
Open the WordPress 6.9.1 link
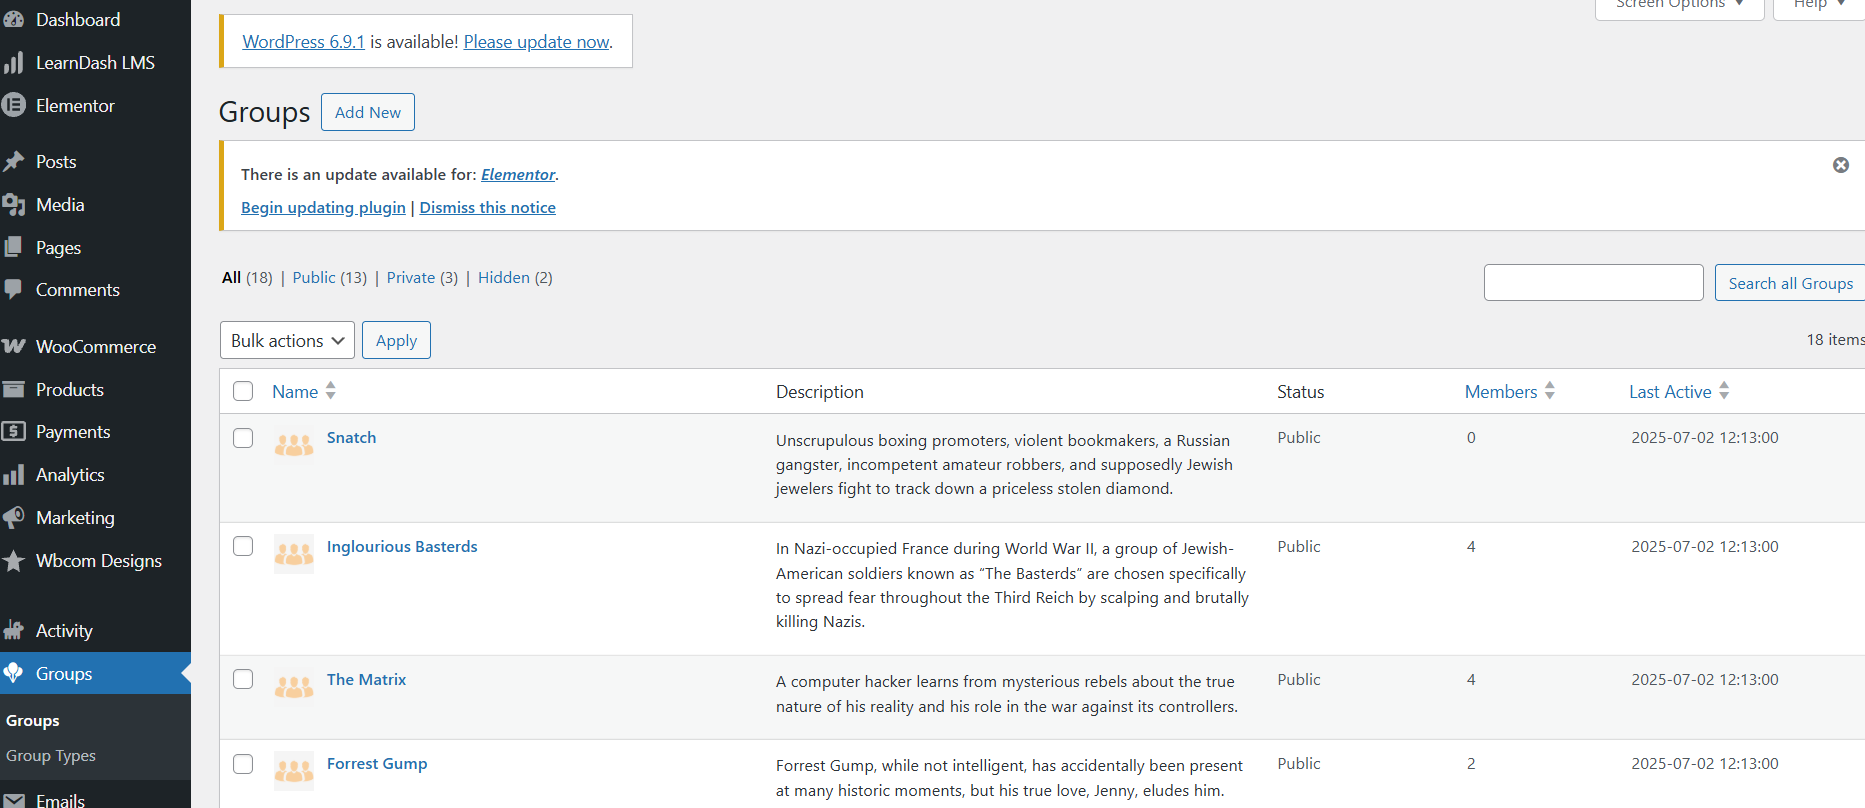point(303,42)
